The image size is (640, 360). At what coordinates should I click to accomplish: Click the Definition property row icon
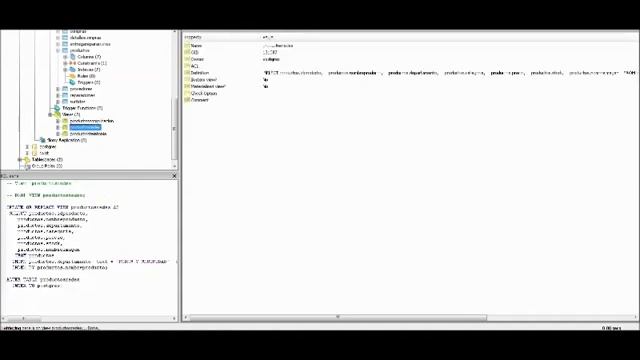(187, 73)
